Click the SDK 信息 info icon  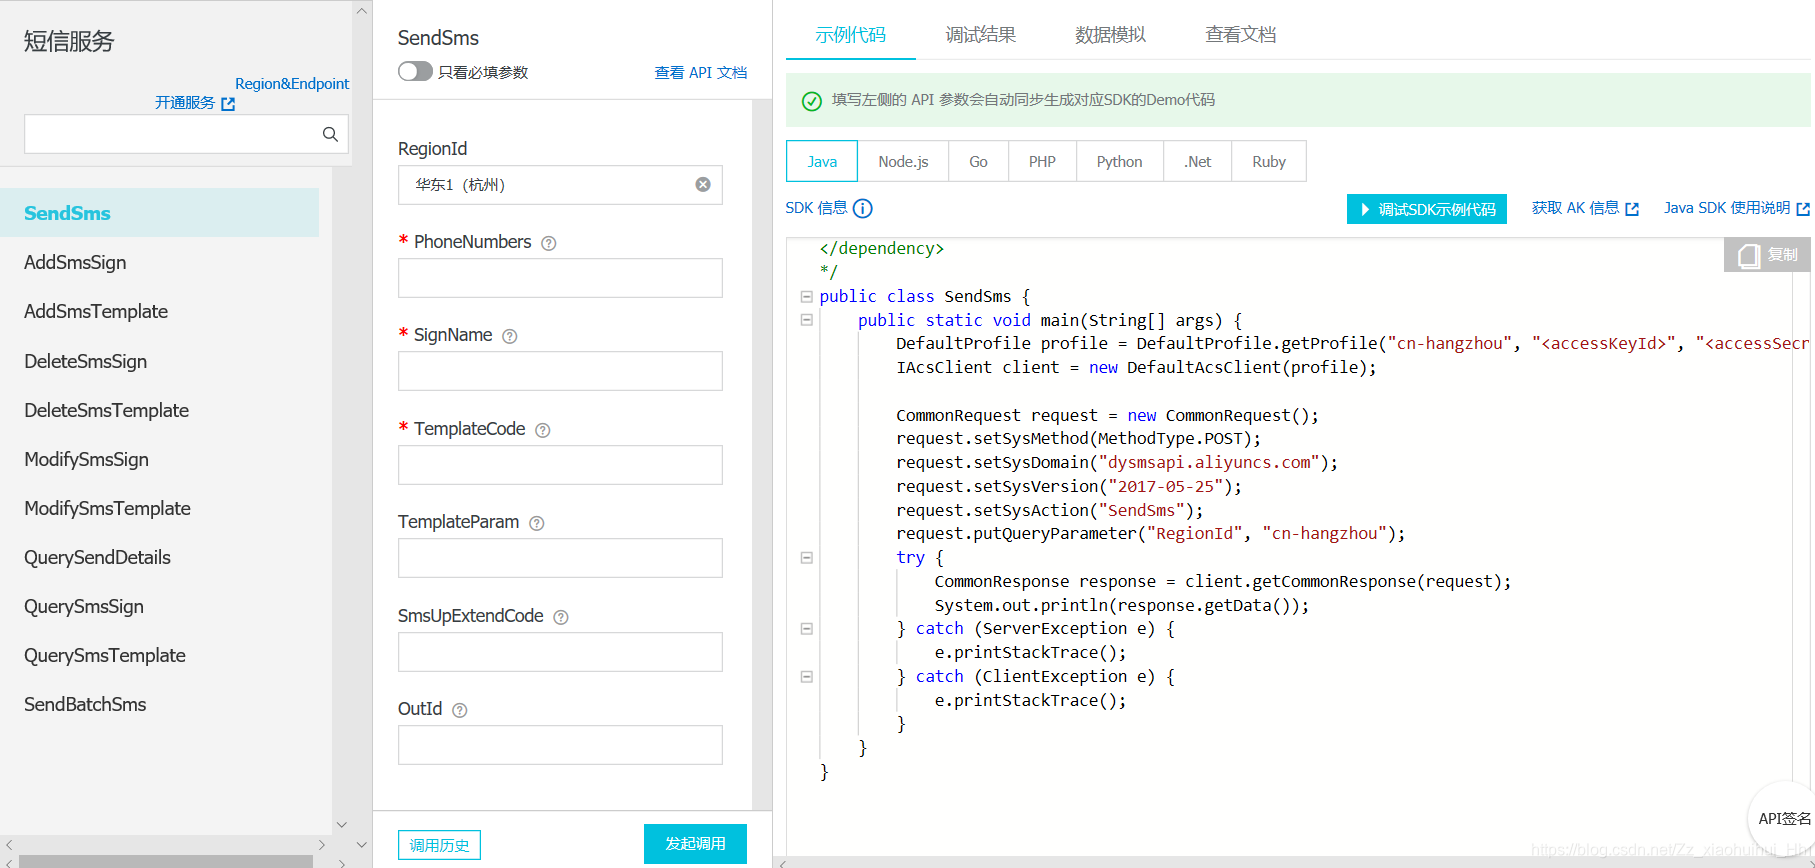click(863, 208)
